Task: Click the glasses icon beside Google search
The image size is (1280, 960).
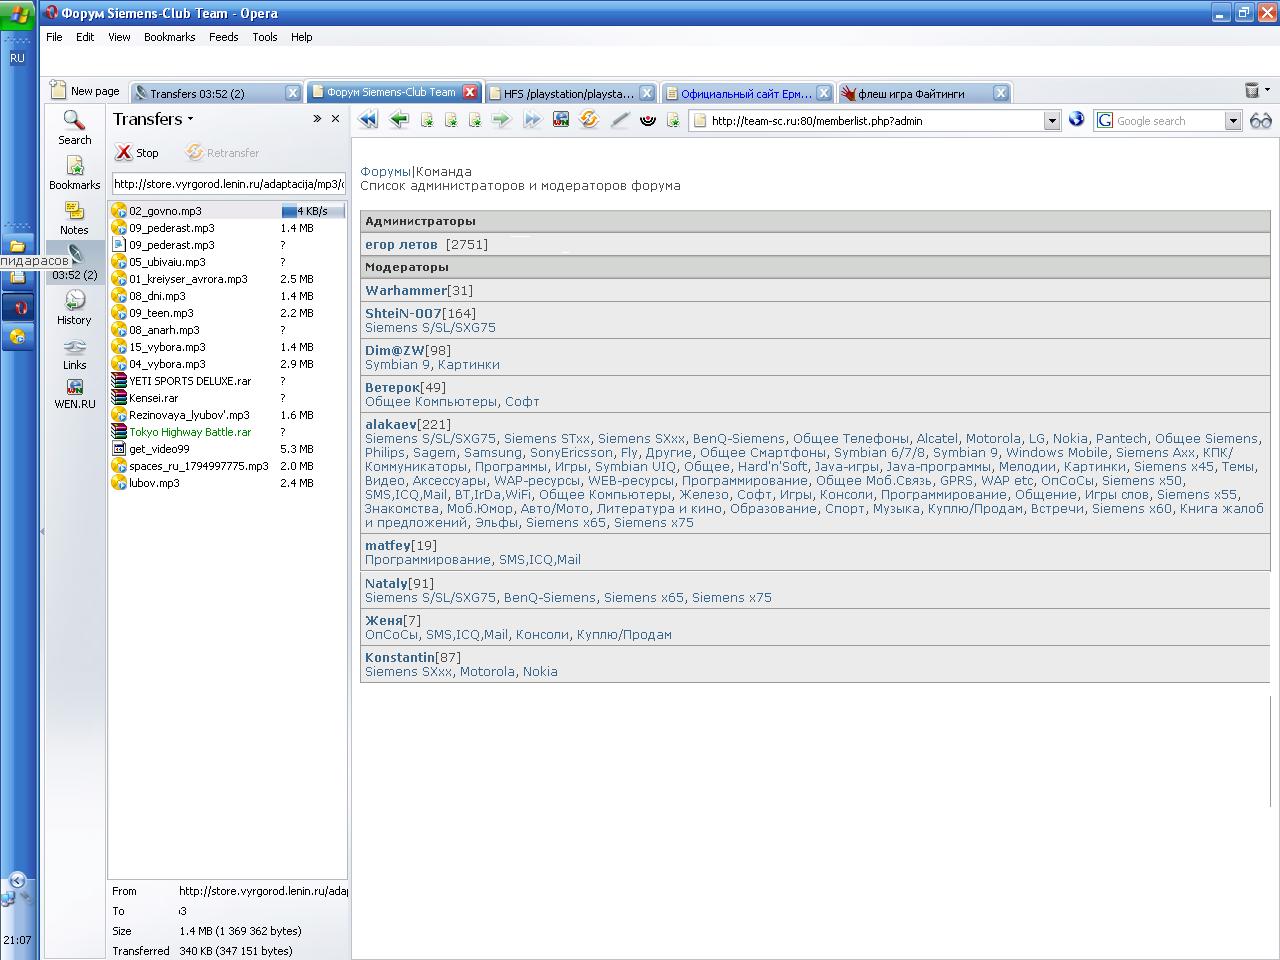Action: tap(1261, 120)
